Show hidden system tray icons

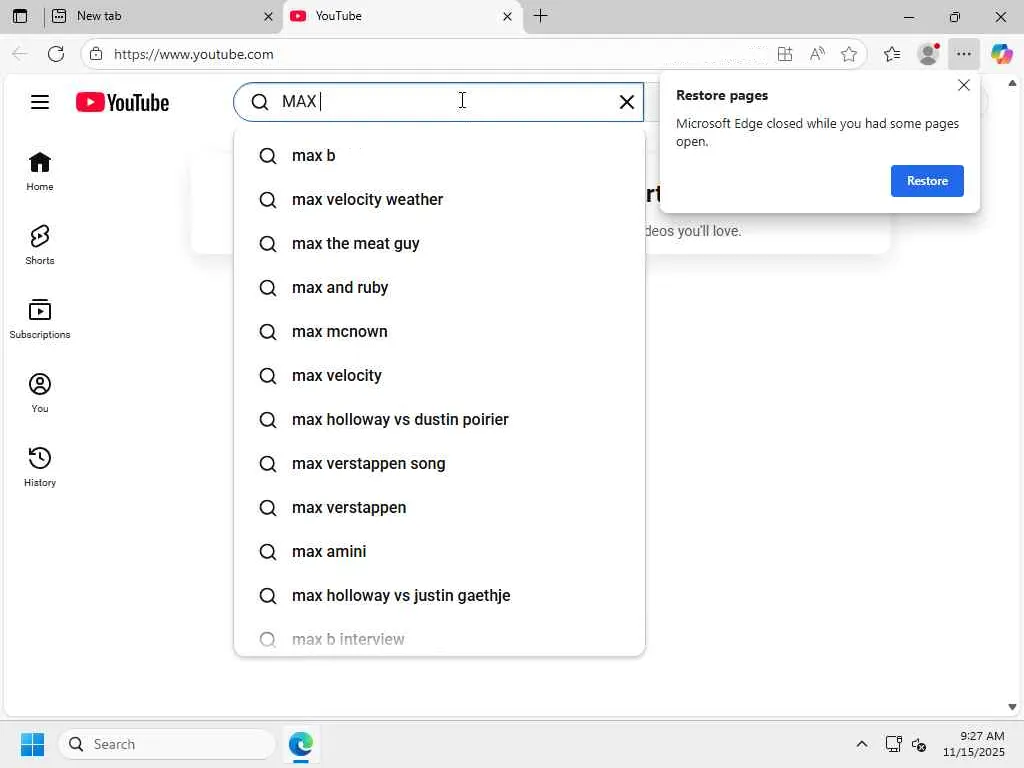coord(861,744)
